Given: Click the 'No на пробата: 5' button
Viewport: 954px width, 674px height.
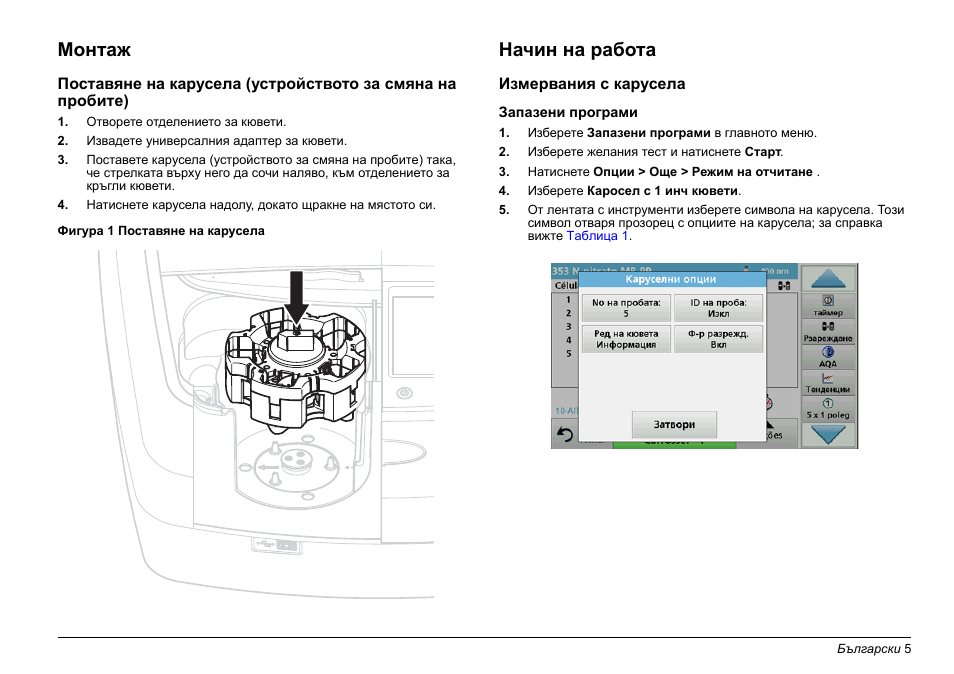Looking at the screenshot, I should click(626, 308).
